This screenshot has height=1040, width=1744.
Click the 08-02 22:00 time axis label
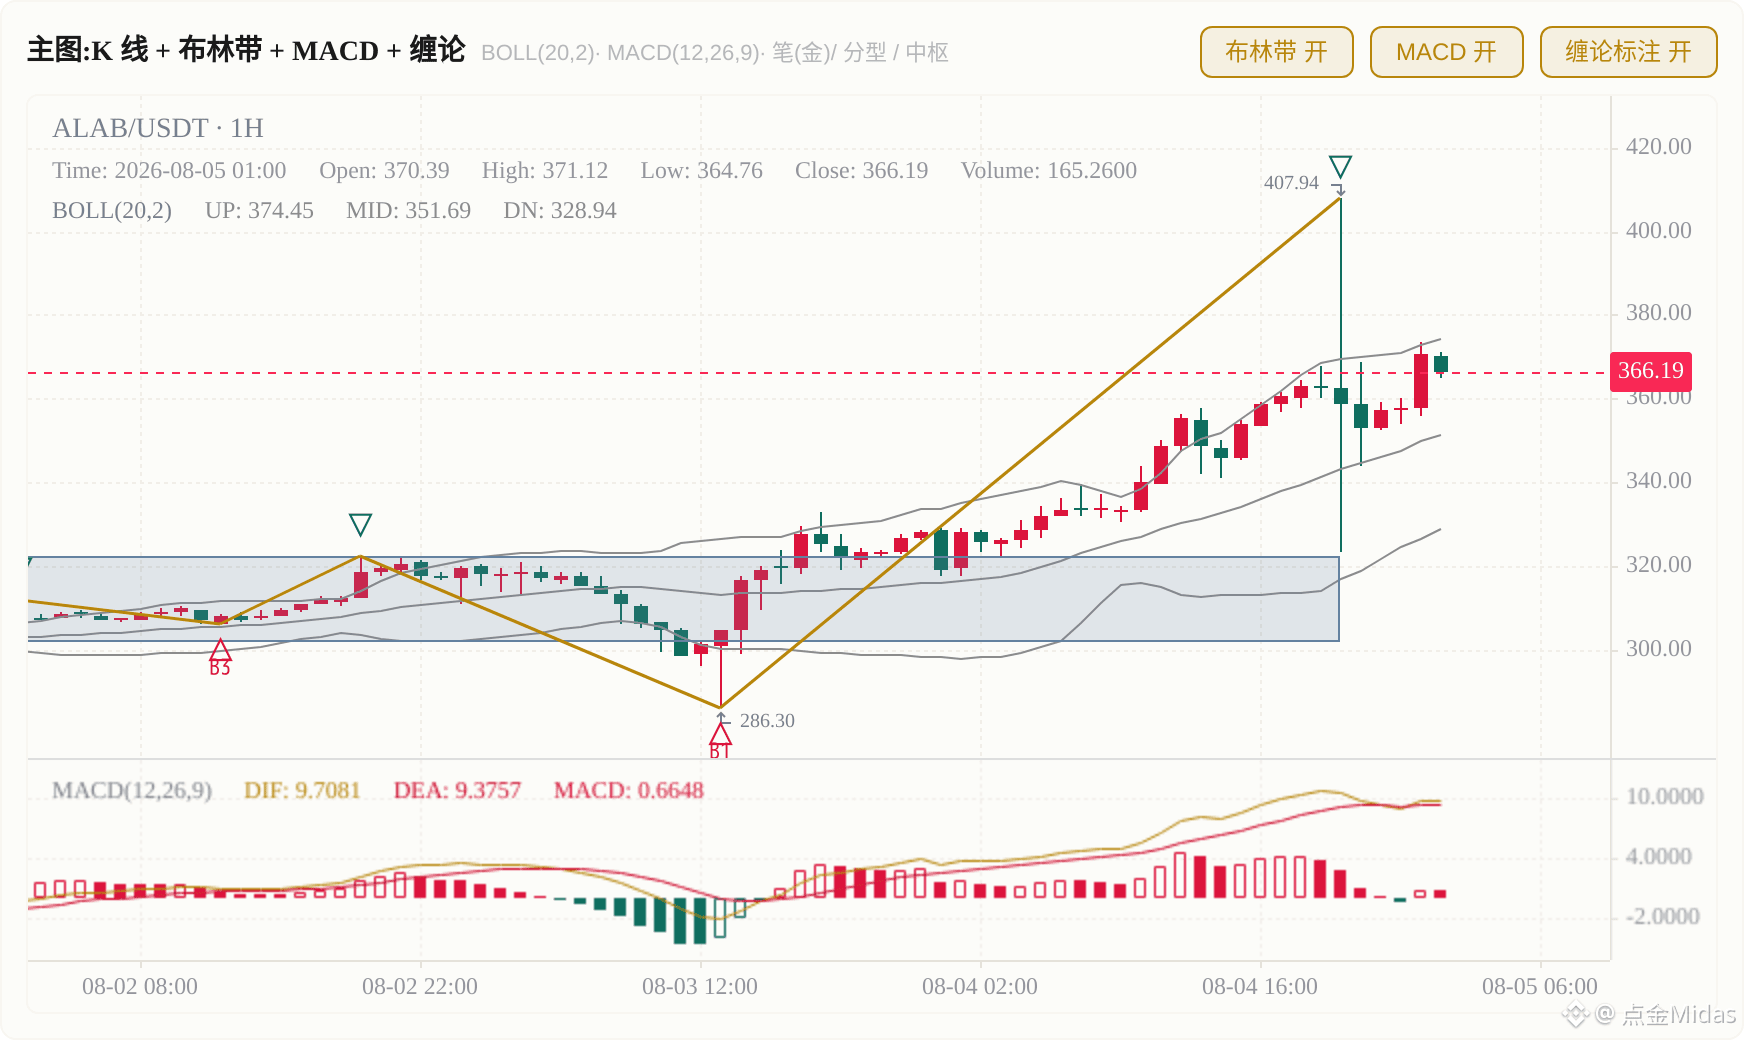pos(420,987)
